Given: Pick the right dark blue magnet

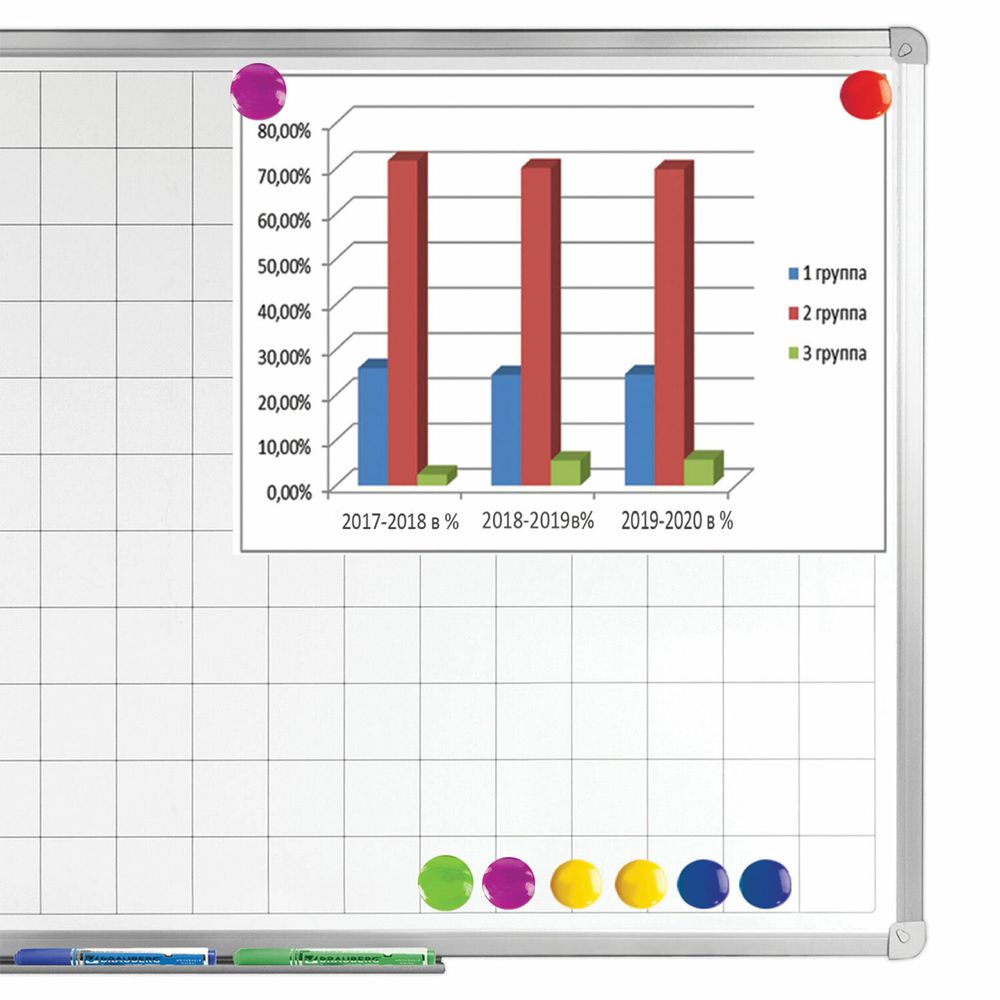Looking at the screenshot, I should coord(765,884).
